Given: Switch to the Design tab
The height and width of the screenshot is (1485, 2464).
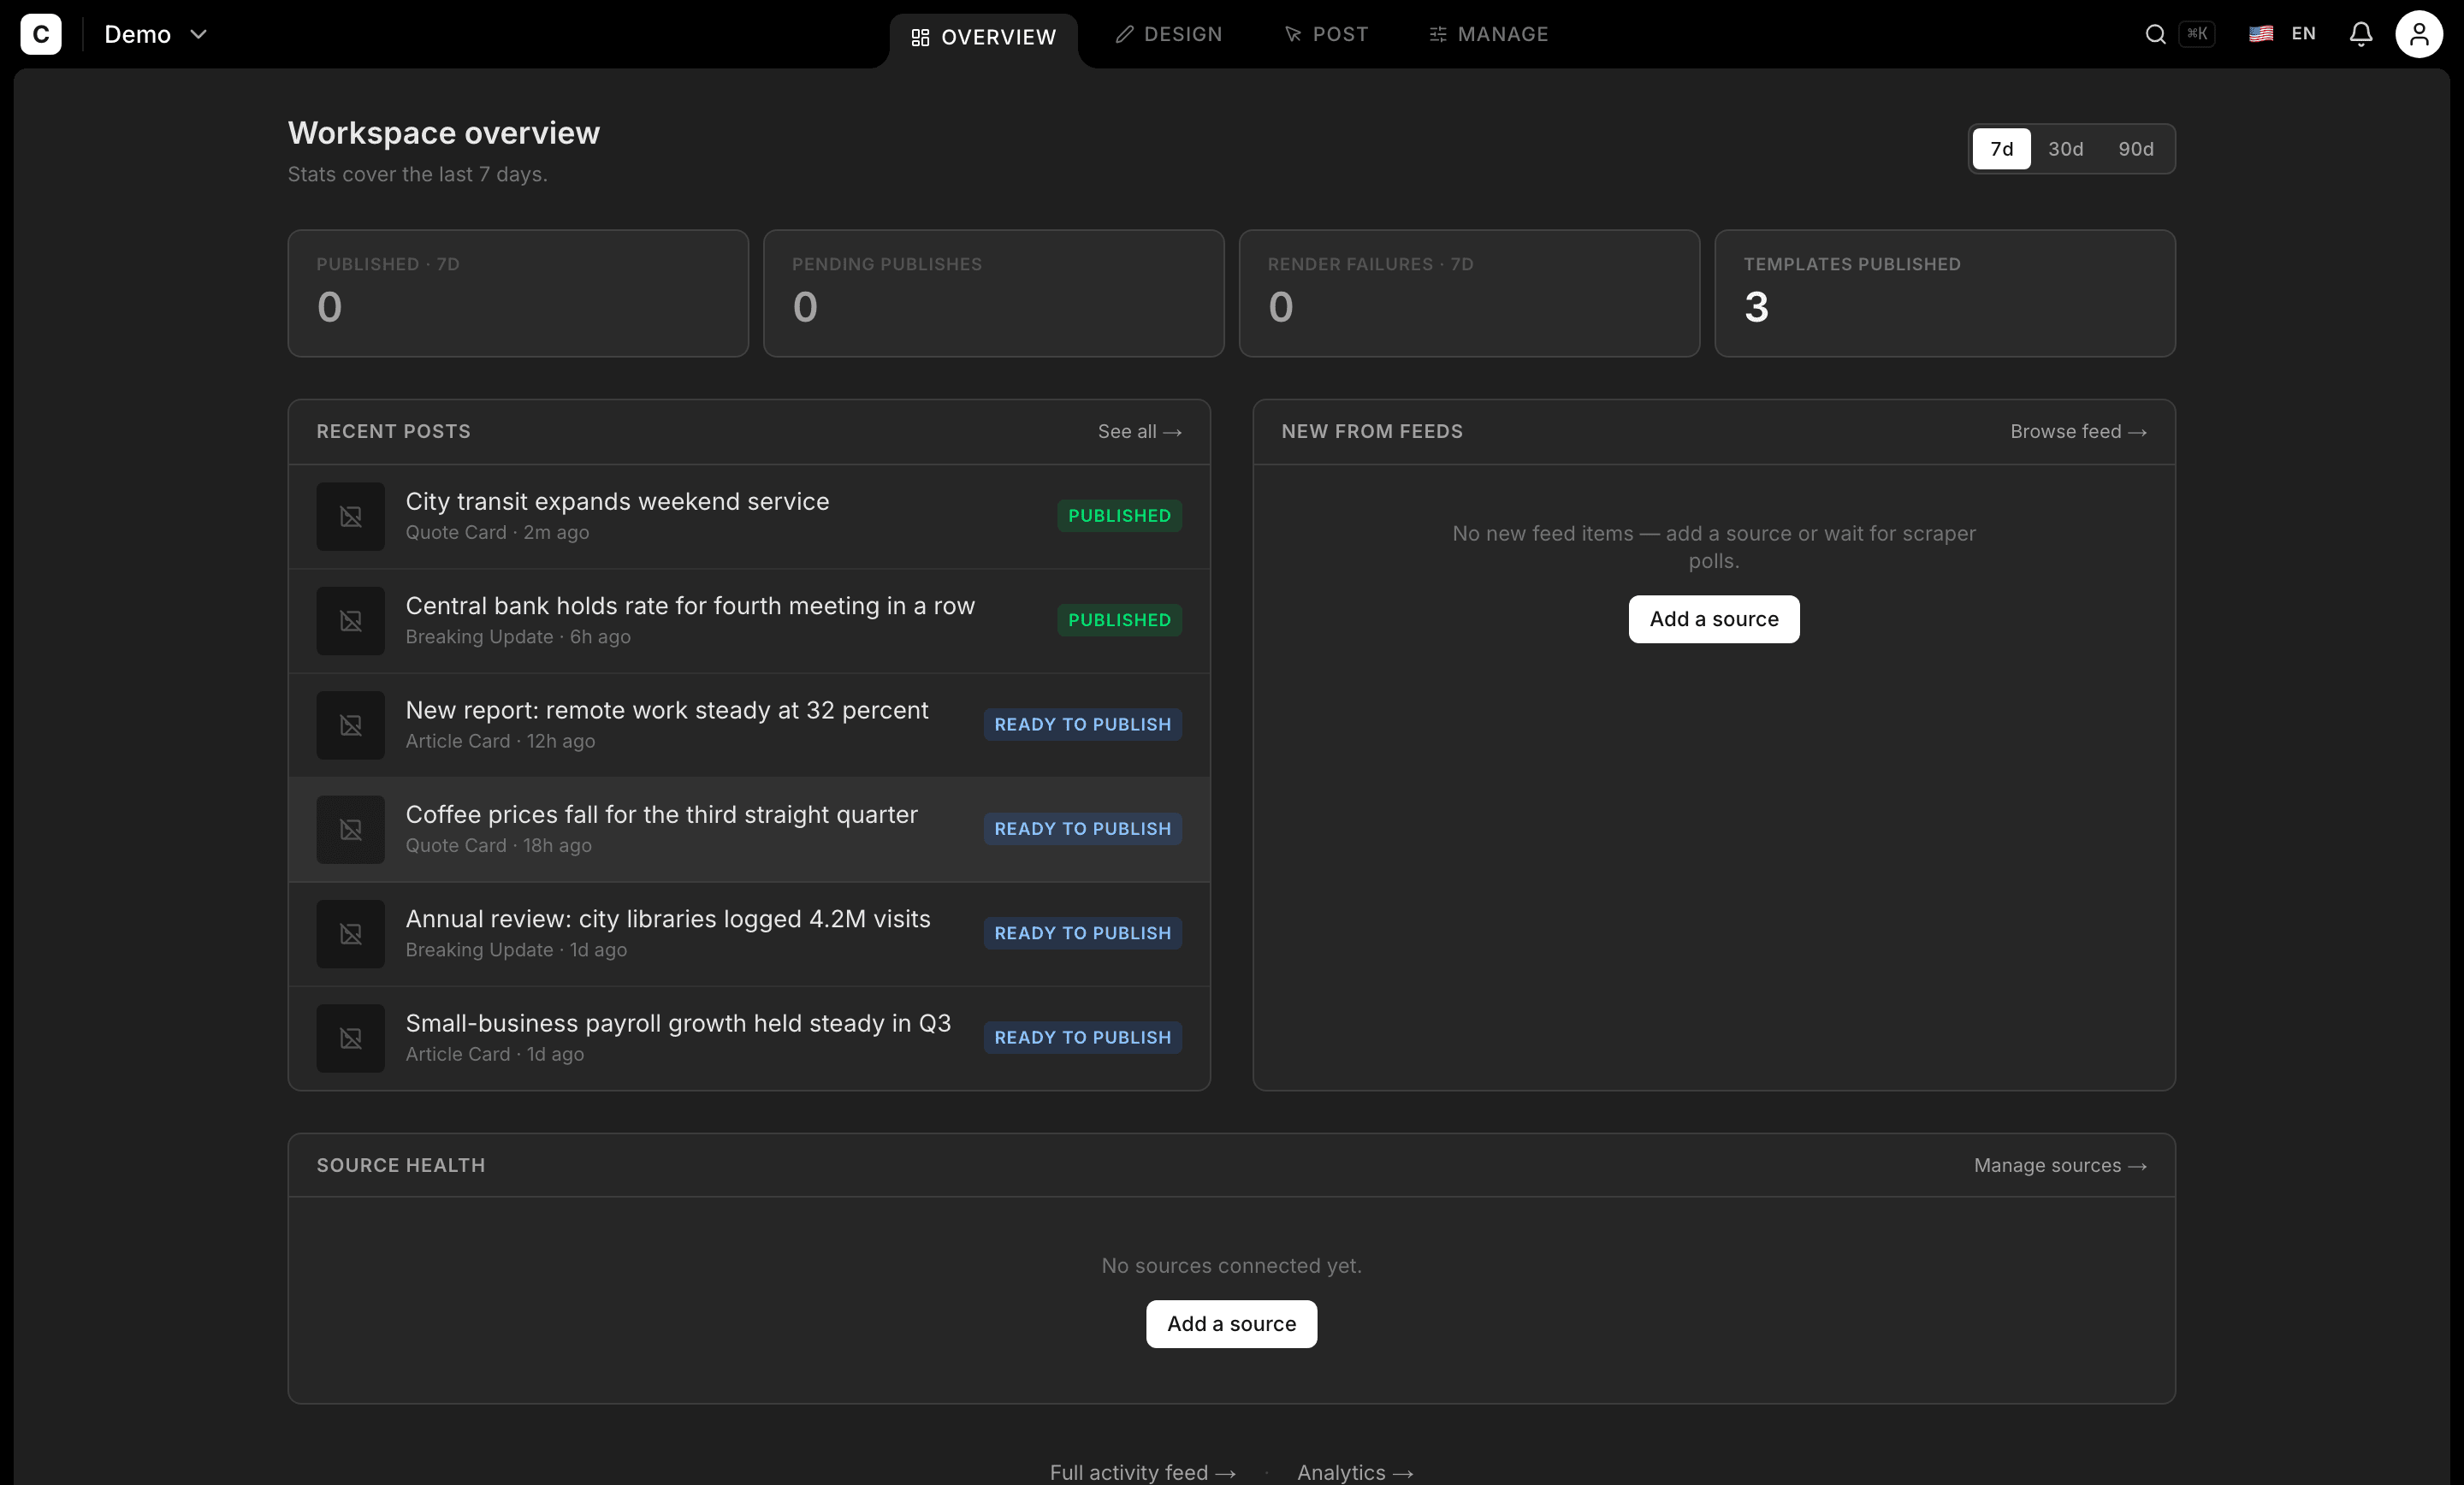Looking at the screenshot, I should coord(1169,34).
